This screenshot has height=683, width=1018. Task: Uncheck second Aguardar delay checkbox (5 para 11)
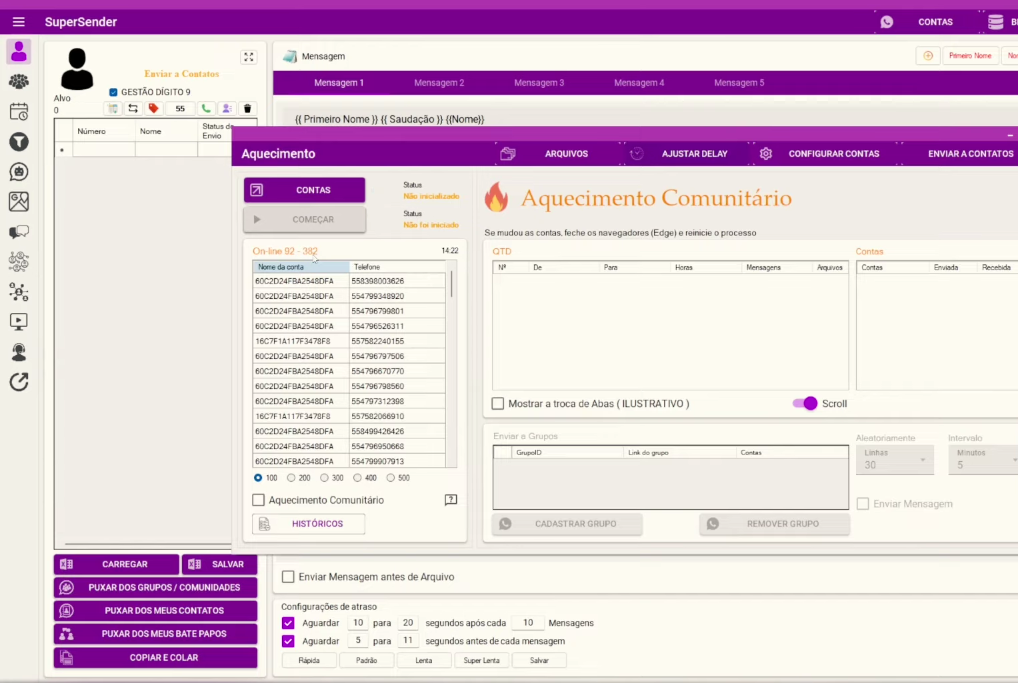[288, 641]
